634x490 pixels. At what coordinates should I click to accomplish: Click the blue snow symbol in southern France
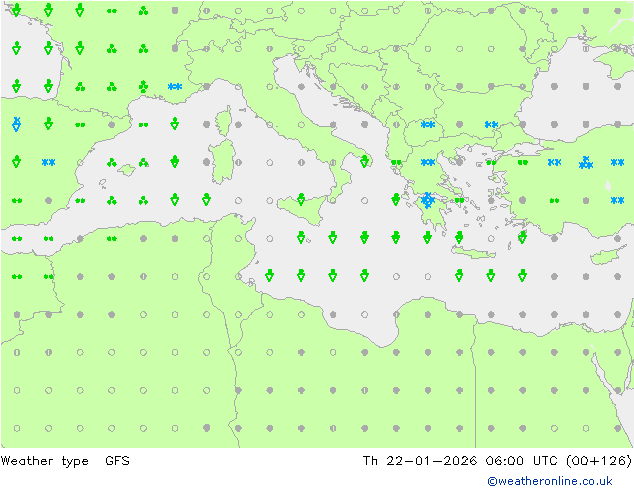175,87
